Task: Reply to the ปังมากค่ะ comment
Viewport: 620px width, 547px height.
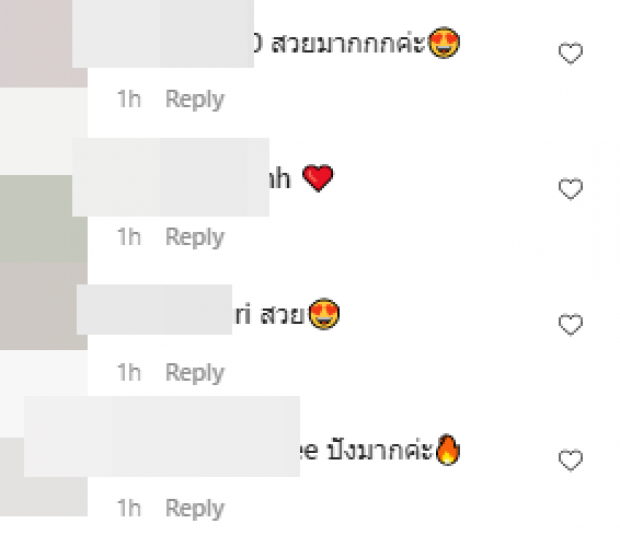Action: pos(195,509)
